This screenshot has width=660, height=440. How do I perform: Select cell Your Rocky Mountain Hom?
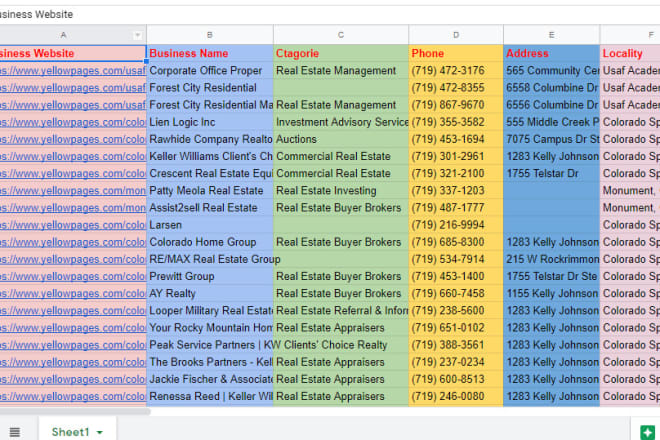coord(210,328)
